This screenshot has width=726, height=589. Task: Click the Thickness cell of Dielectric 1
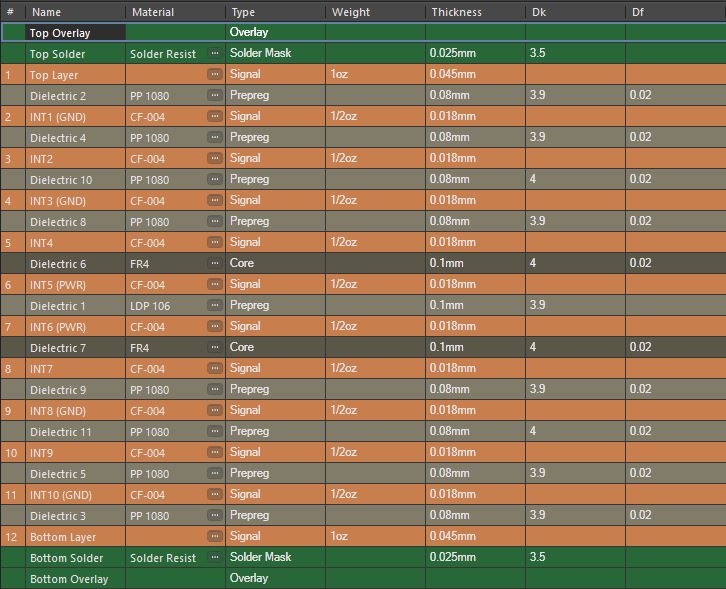475,306
